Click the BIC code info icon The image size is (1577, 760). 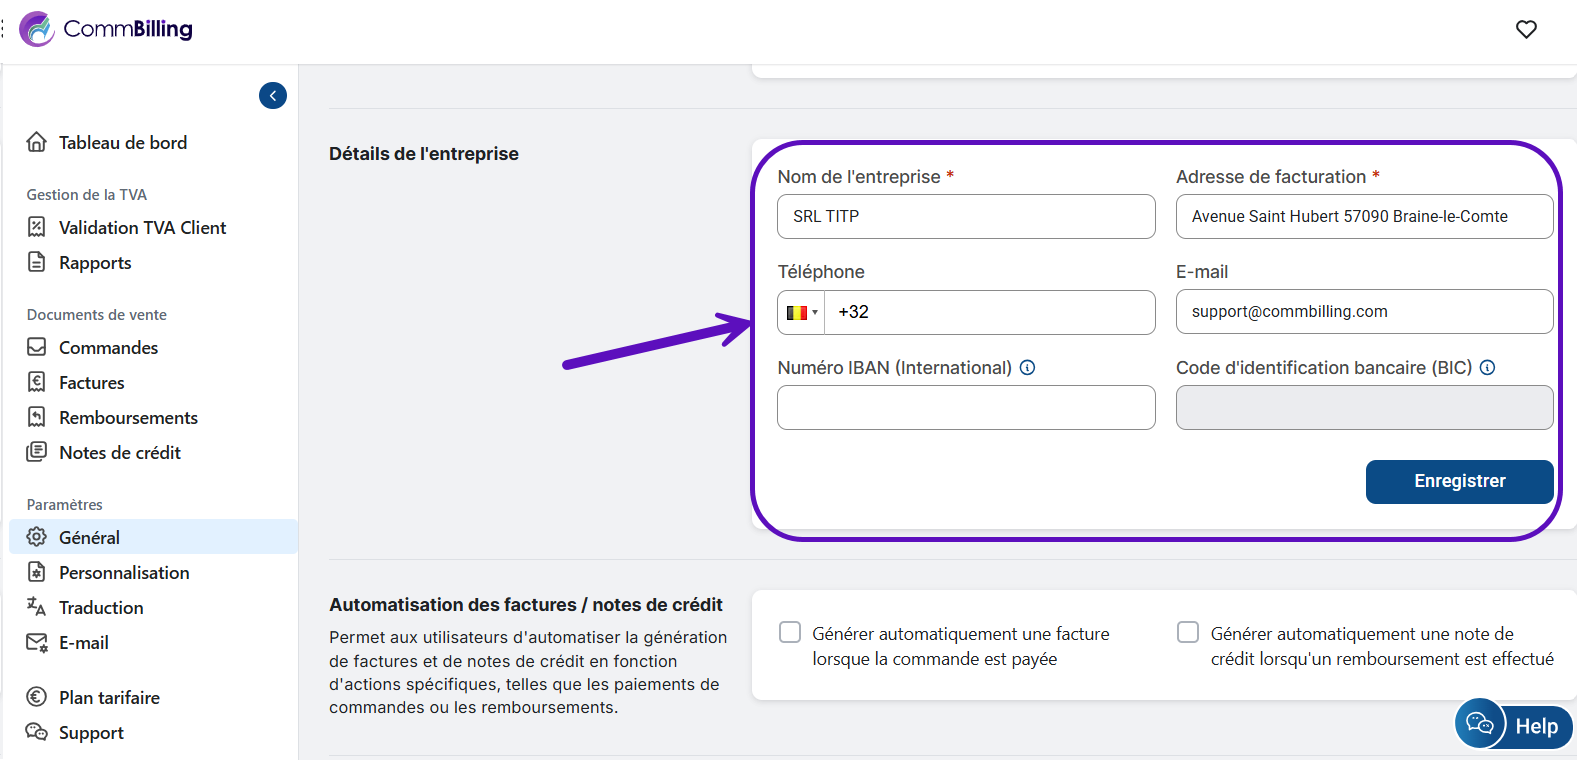1487,367
